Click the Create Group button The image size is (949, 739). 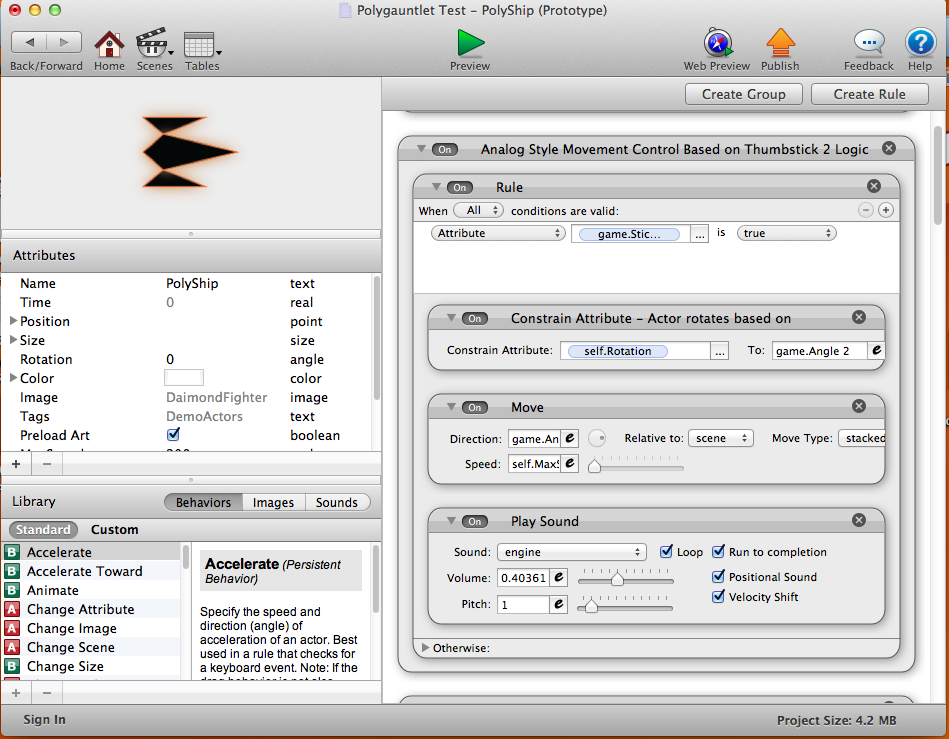tap(743, 94)
